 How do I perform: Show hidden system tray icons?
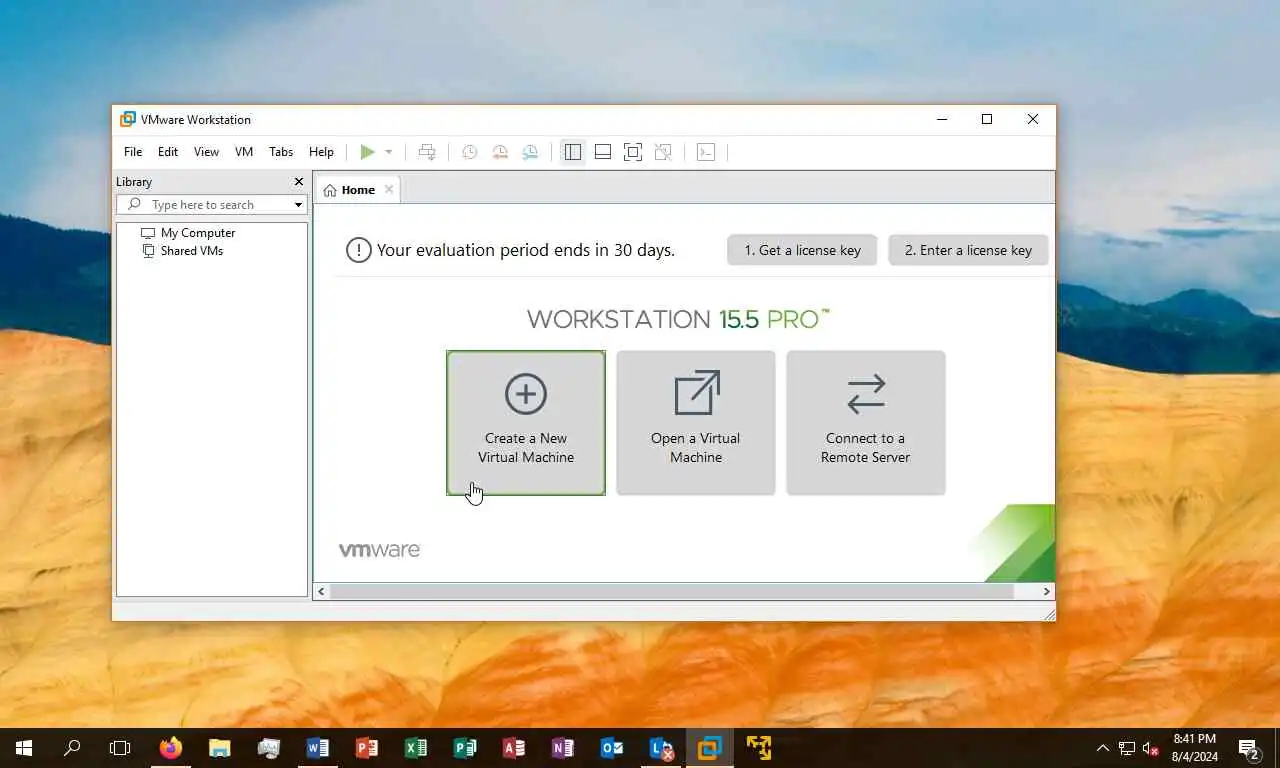tap(1103, 748)
